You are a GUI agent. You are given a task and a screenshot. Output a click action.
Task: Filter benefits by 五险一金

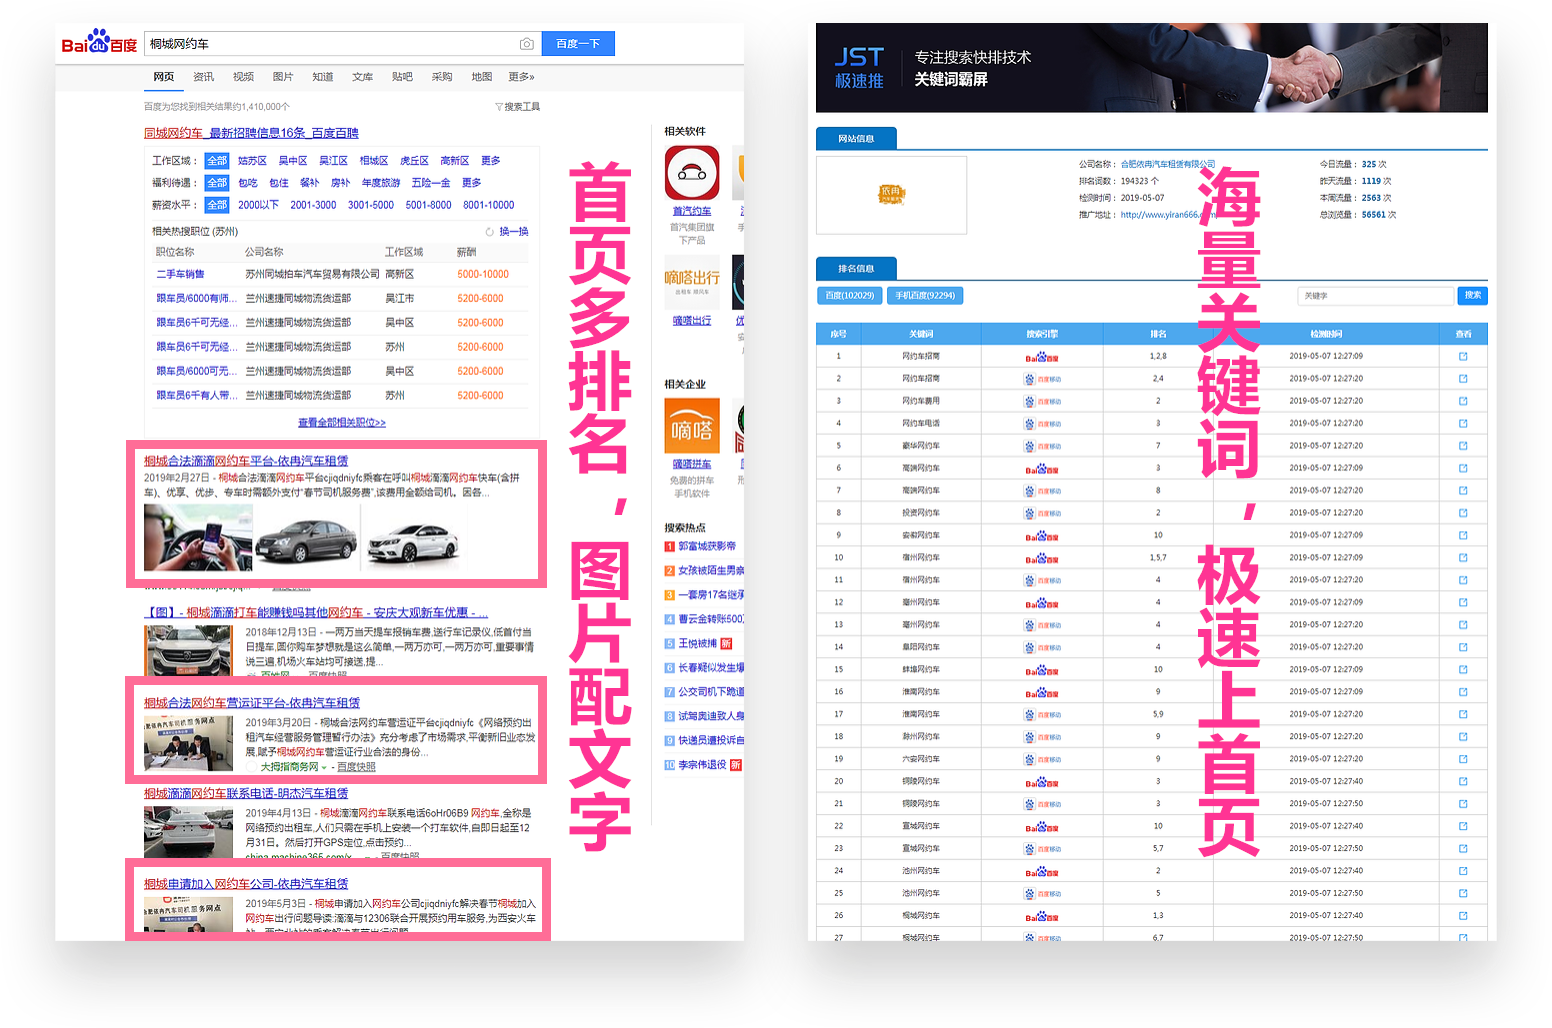point(431,183)
